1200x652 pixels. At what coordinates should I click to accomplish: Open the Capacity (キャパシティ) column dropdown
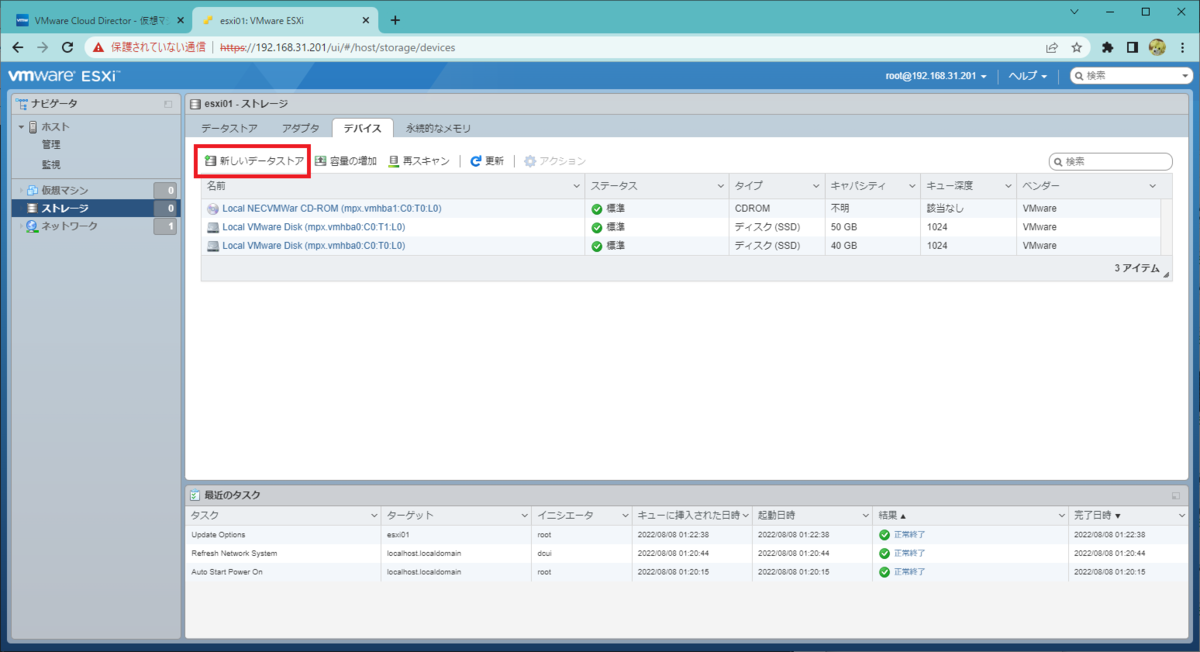pos(912,187)
